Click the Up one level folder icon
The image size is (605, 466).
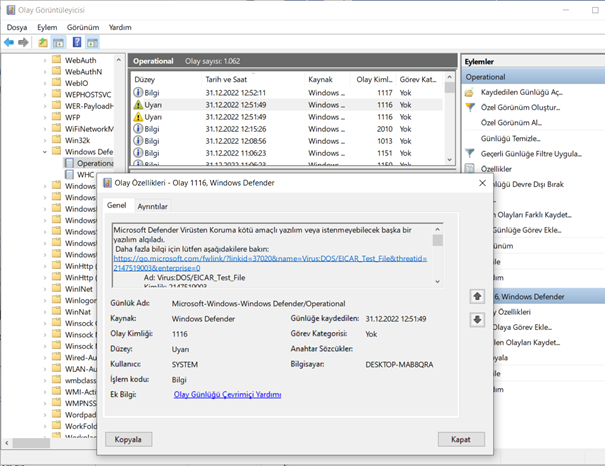[x=43, y=42]
